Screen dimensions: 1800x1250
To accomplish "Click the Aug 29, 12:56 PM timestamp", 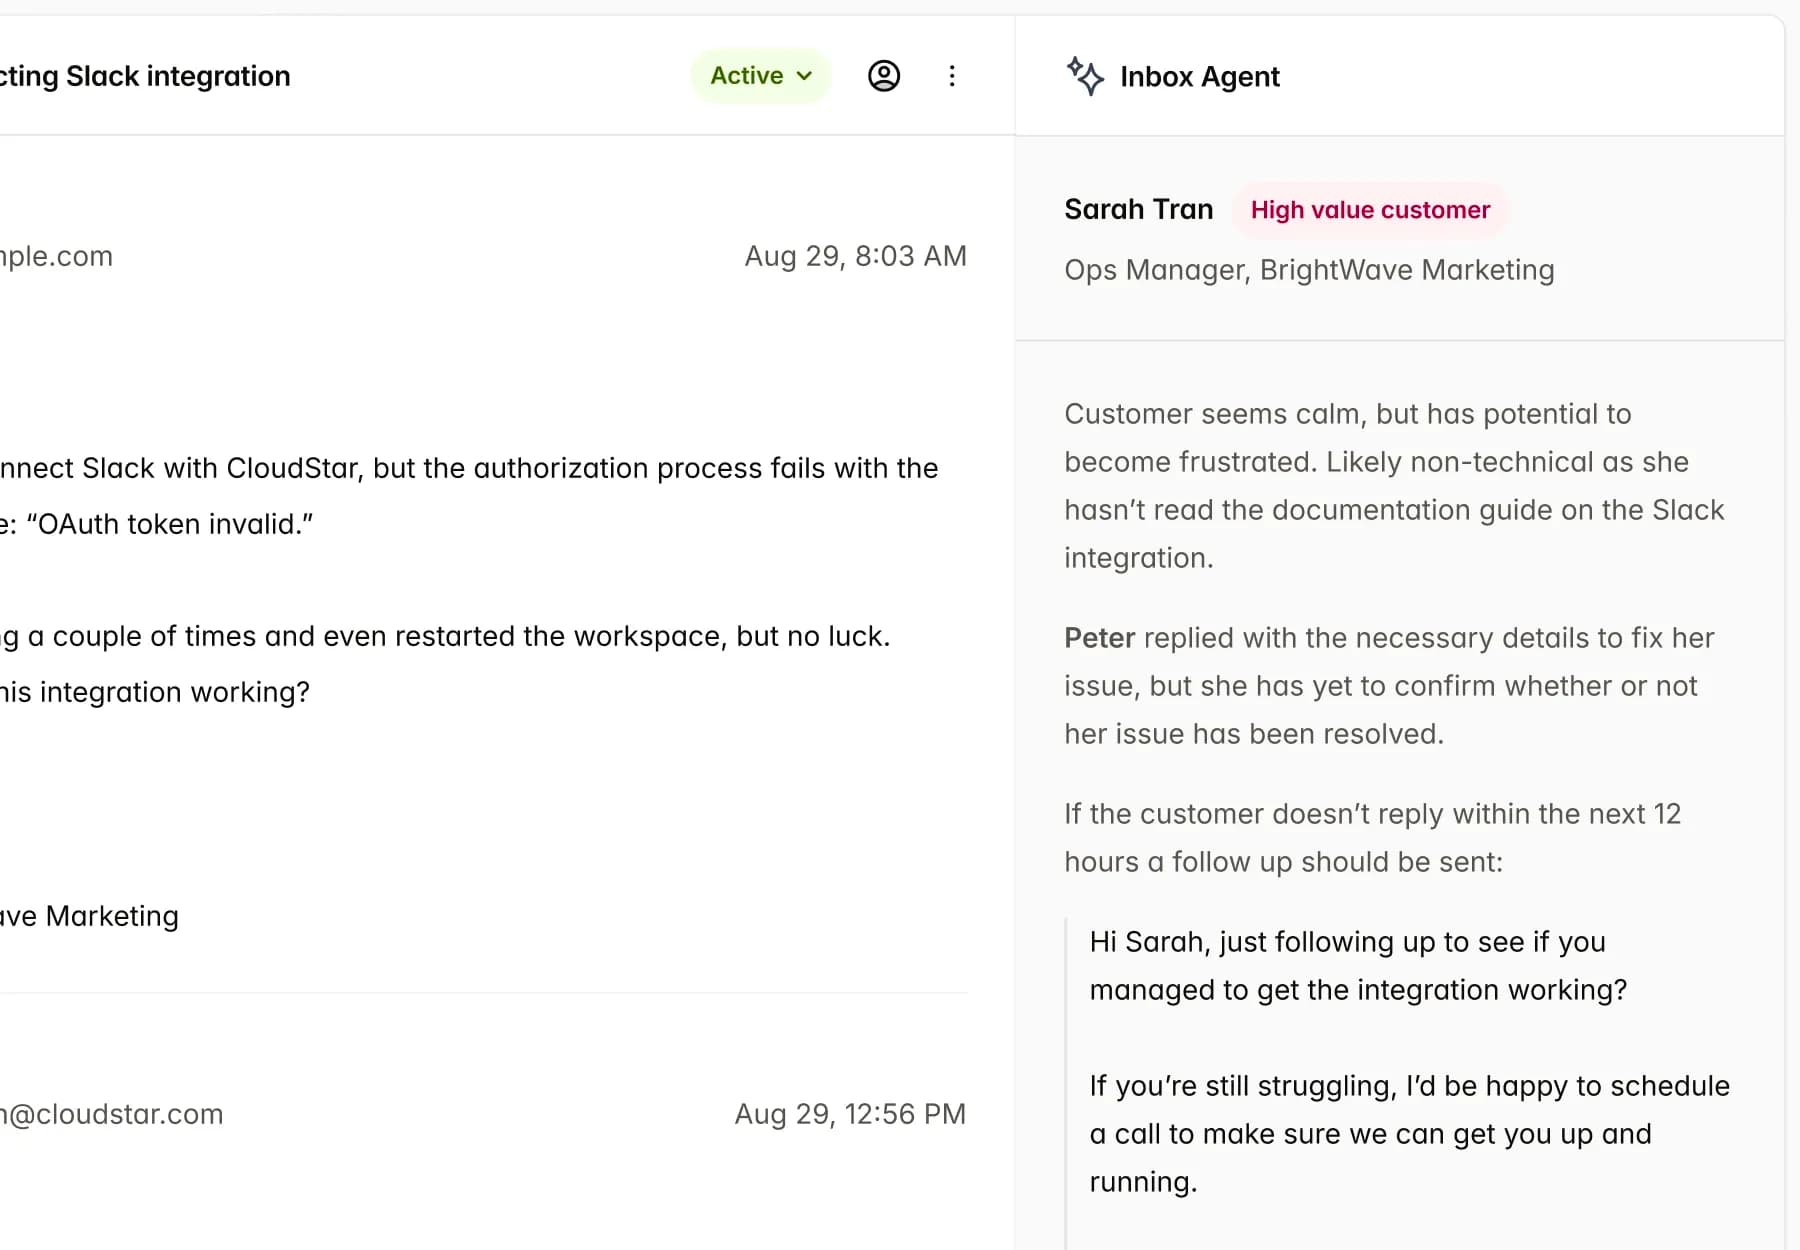I will click(x=850, y=1114).
